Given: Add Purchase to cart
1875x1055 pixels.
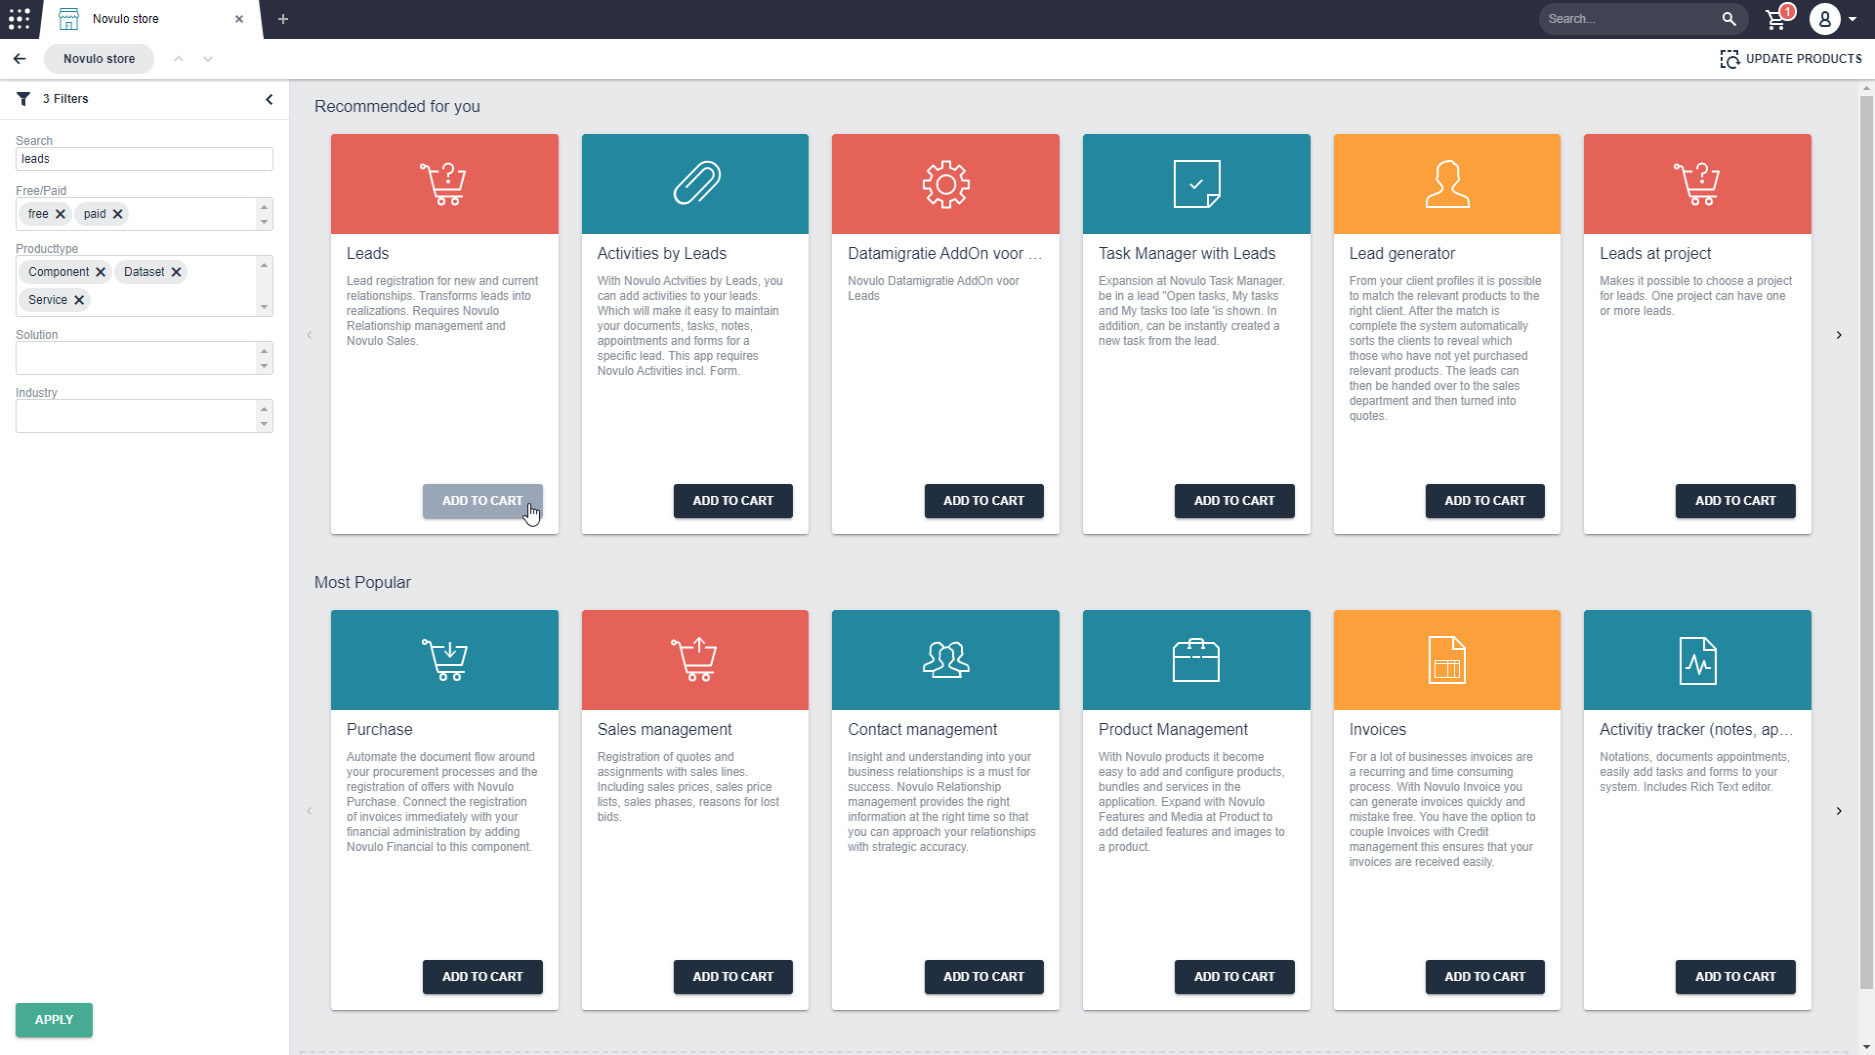Looking at the screenshot, I should tap(482, 977).
